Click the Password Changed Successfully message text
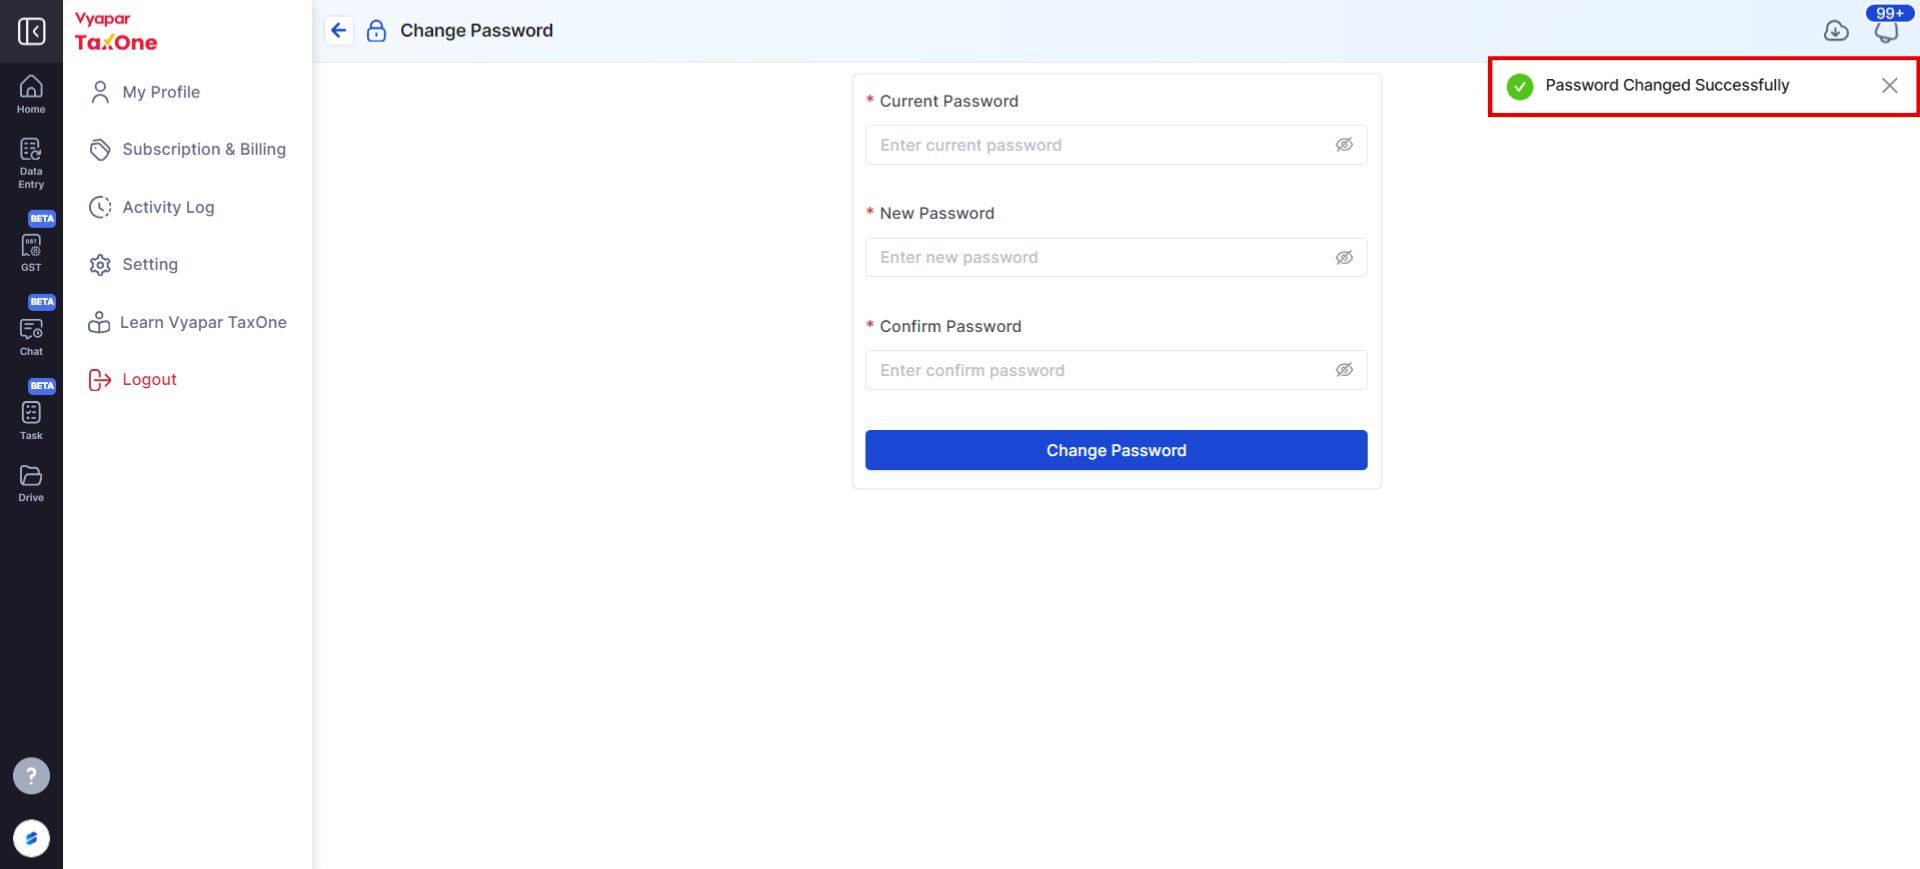This screenshot has width=1920, height=869. (x=1667, y=86)
